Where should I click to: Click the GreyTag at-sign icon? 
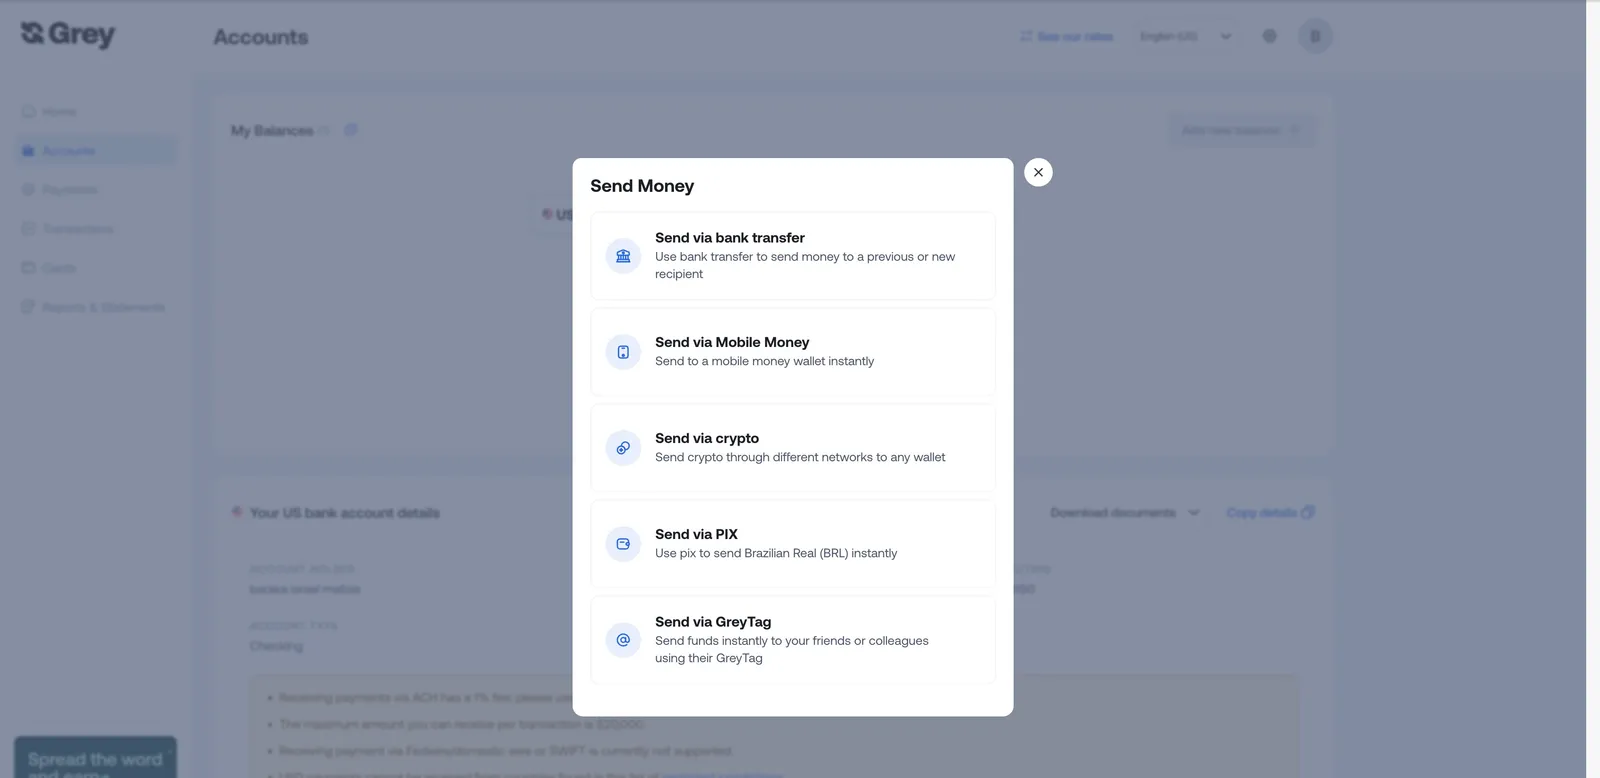click(623, 640)
